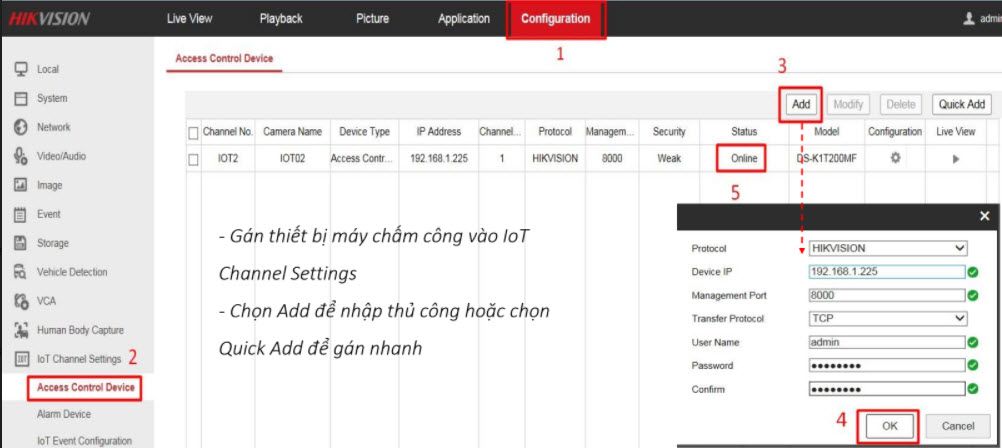Click the Storage sidebar label
This screenshot has width=1002, height=448.
(52, 243)
